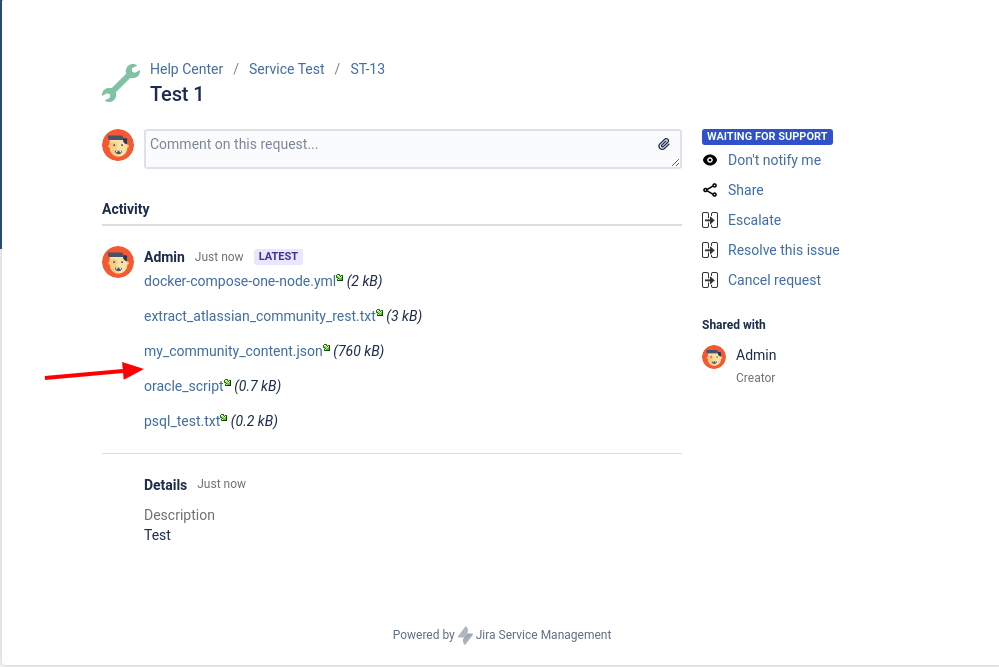Click the Creator label

tap(755, 378)
